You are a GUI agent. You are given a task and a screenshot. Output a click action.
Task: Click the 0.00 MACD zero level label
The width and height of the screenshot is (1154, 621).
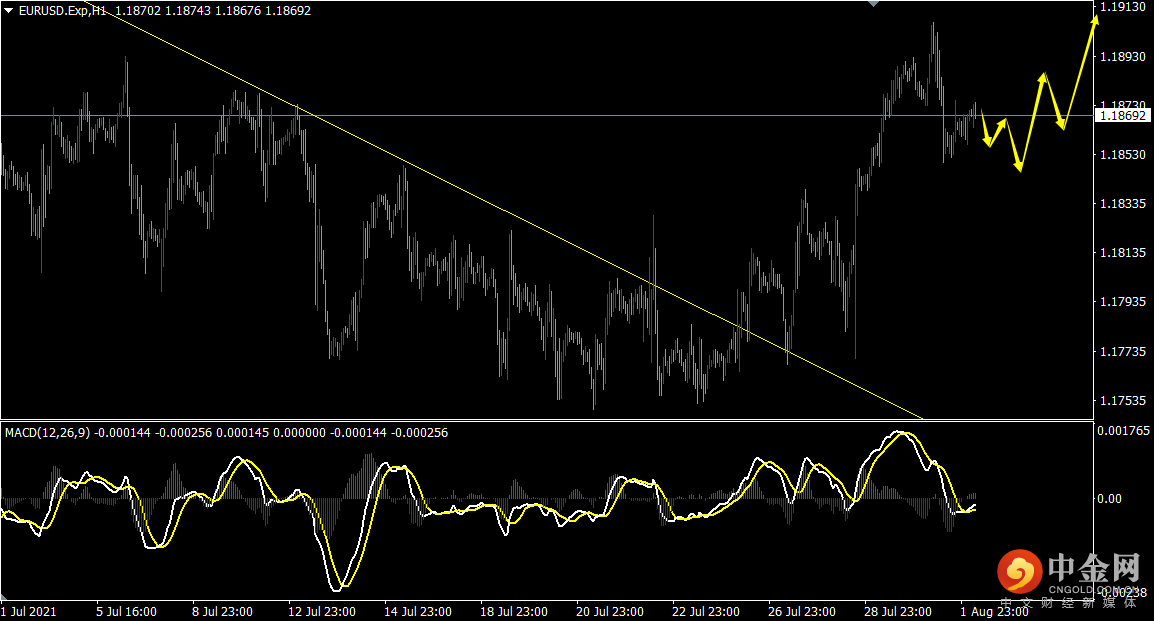point(1110,498)
